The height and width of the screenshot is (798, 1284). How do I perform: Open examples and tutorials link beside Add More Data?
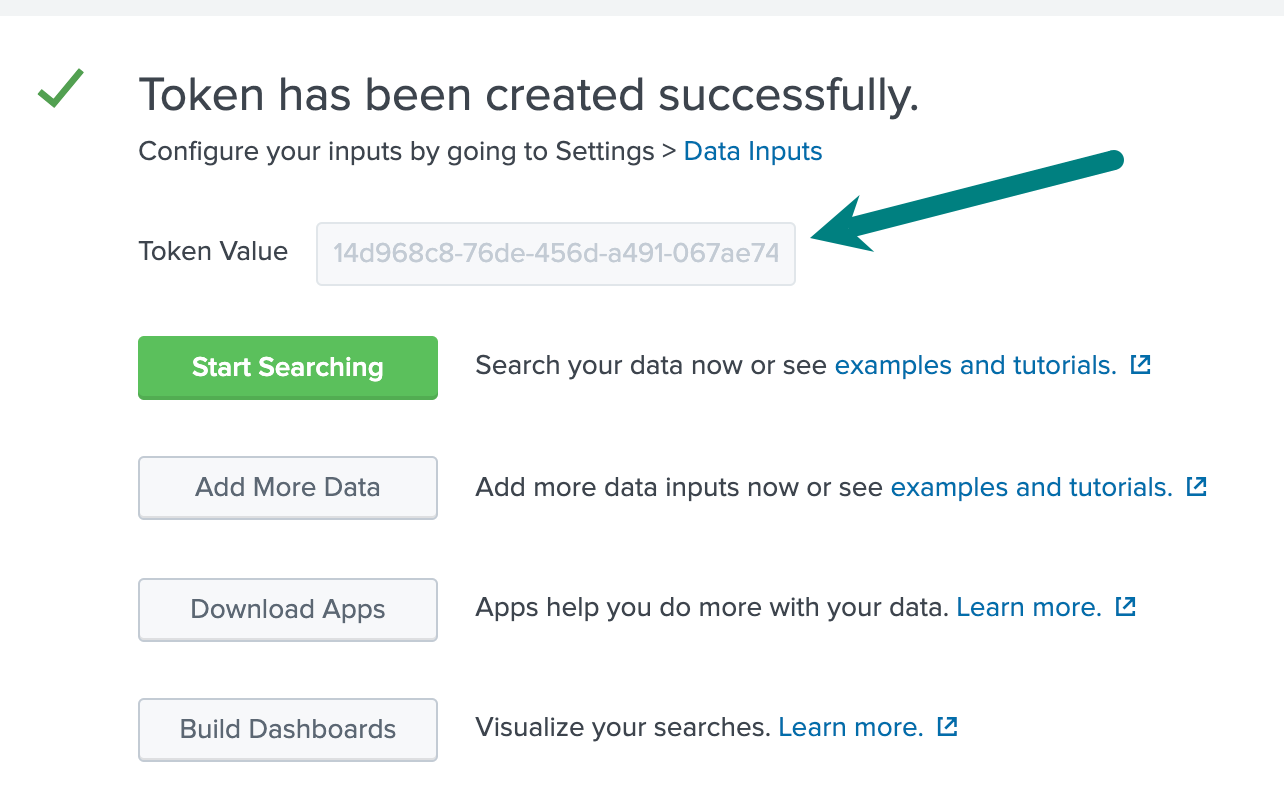(1031, 488)
